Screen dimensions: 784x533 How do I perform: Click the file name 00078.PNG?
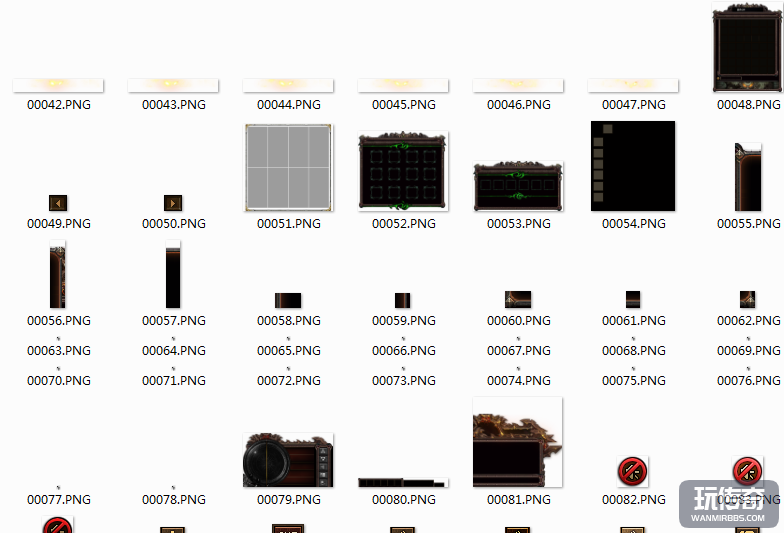[174, 500]
